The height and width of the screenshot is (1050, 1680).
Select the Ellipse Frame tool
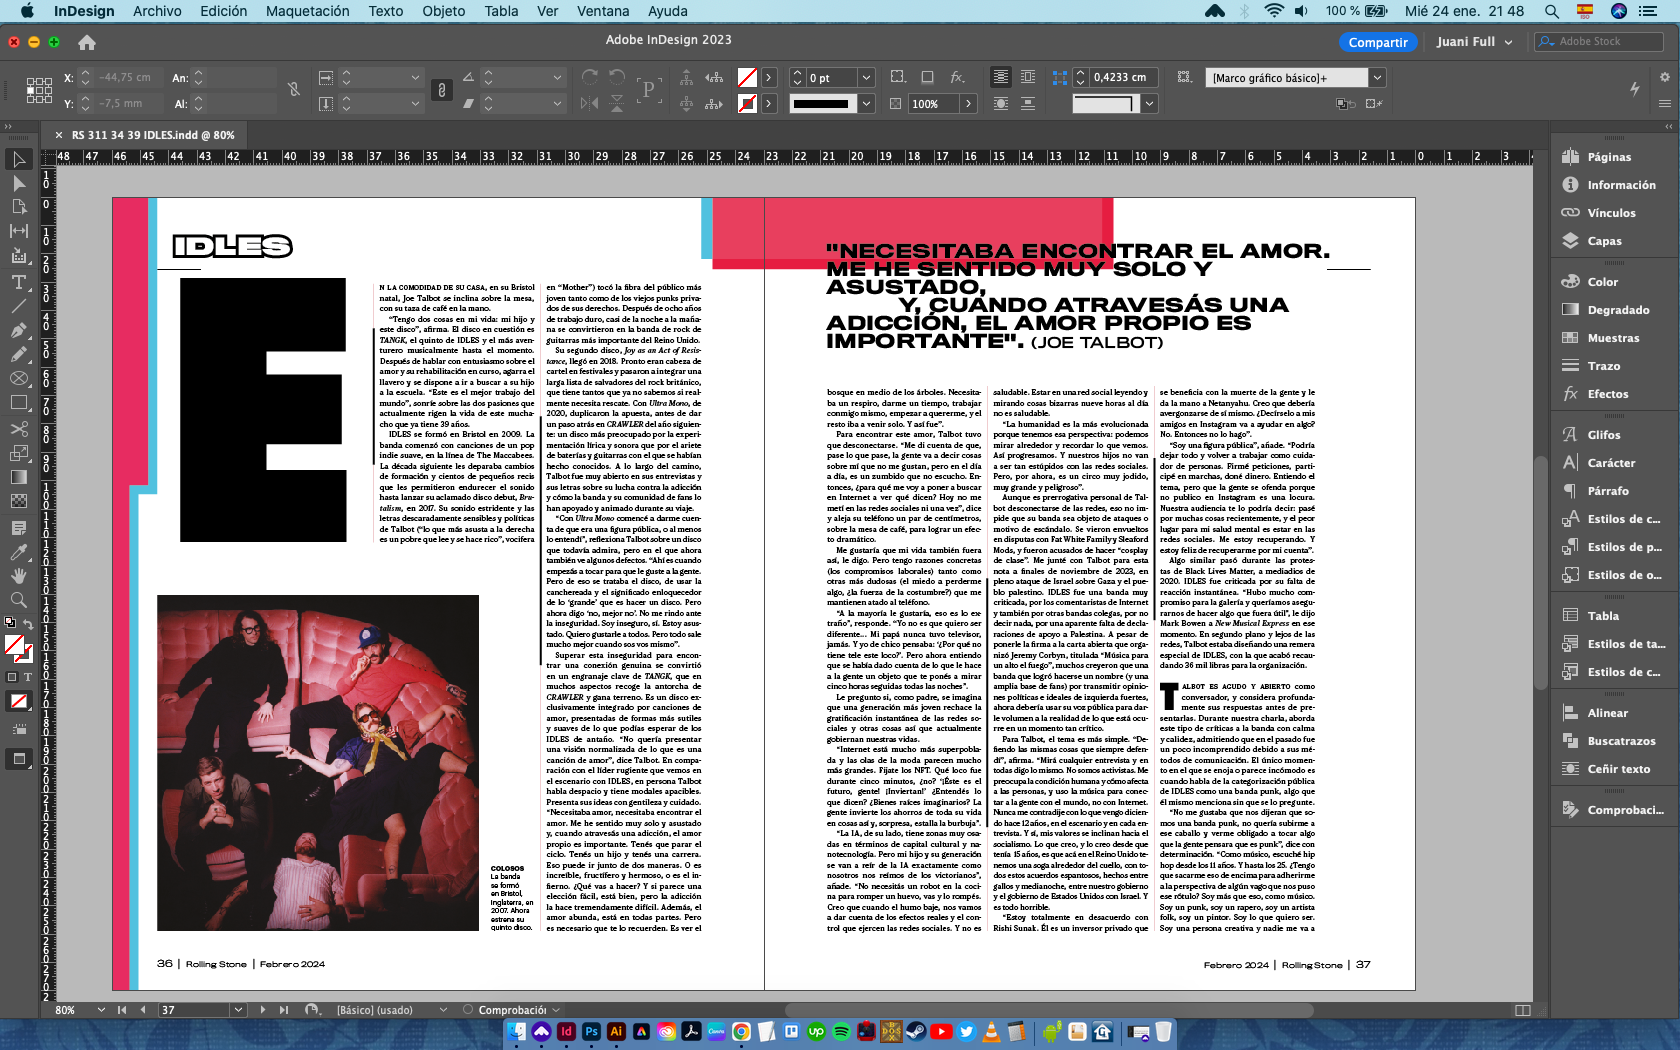19,378
